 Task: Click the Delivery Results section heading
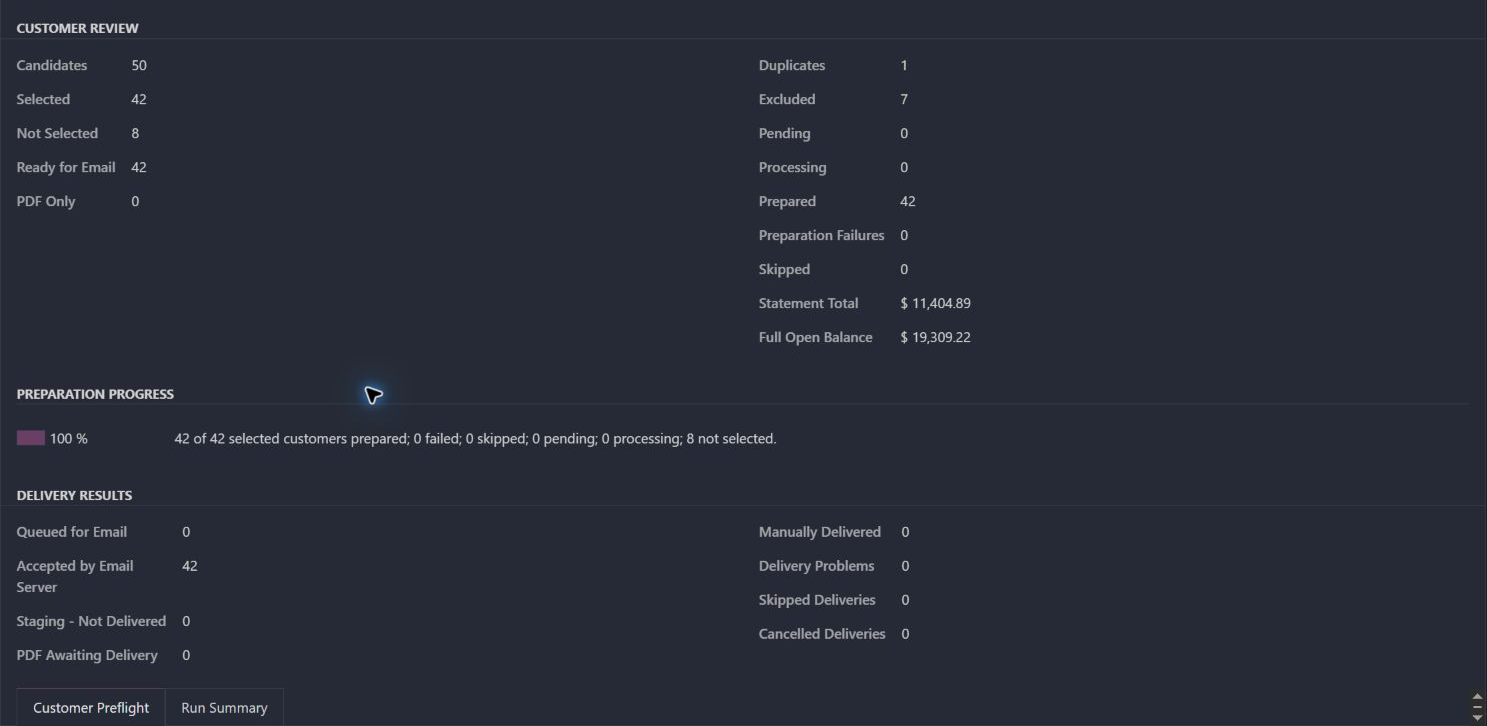point(74,495)
